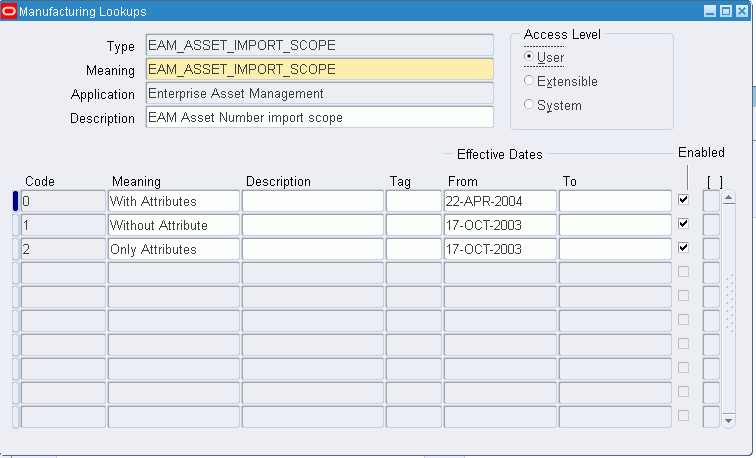The height and width of the screenshot is (458, 756).
Task: Click the To date field of Without Attribute row
Action: click(615, 225)
